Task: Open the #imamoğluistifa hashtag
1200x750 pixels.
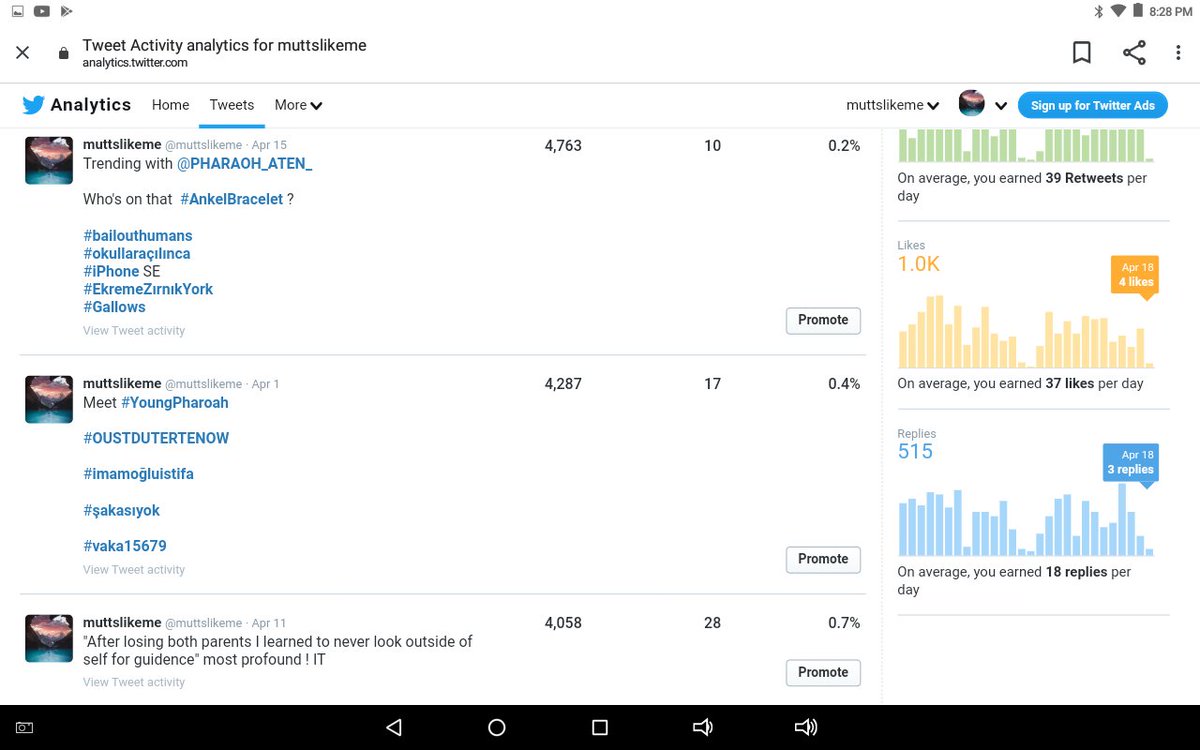Action: pos(138,475)
